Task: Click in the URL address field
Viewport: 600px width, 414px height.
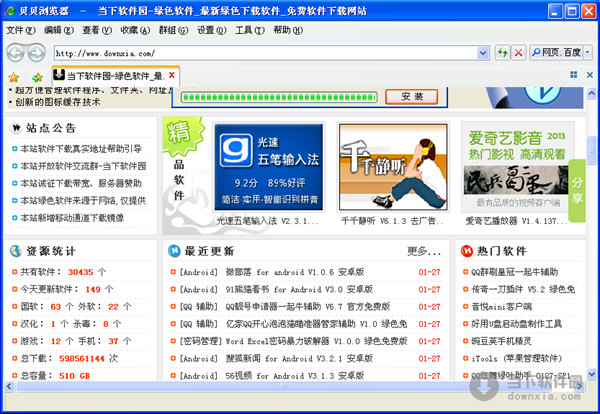Action: tap(266, 53)
